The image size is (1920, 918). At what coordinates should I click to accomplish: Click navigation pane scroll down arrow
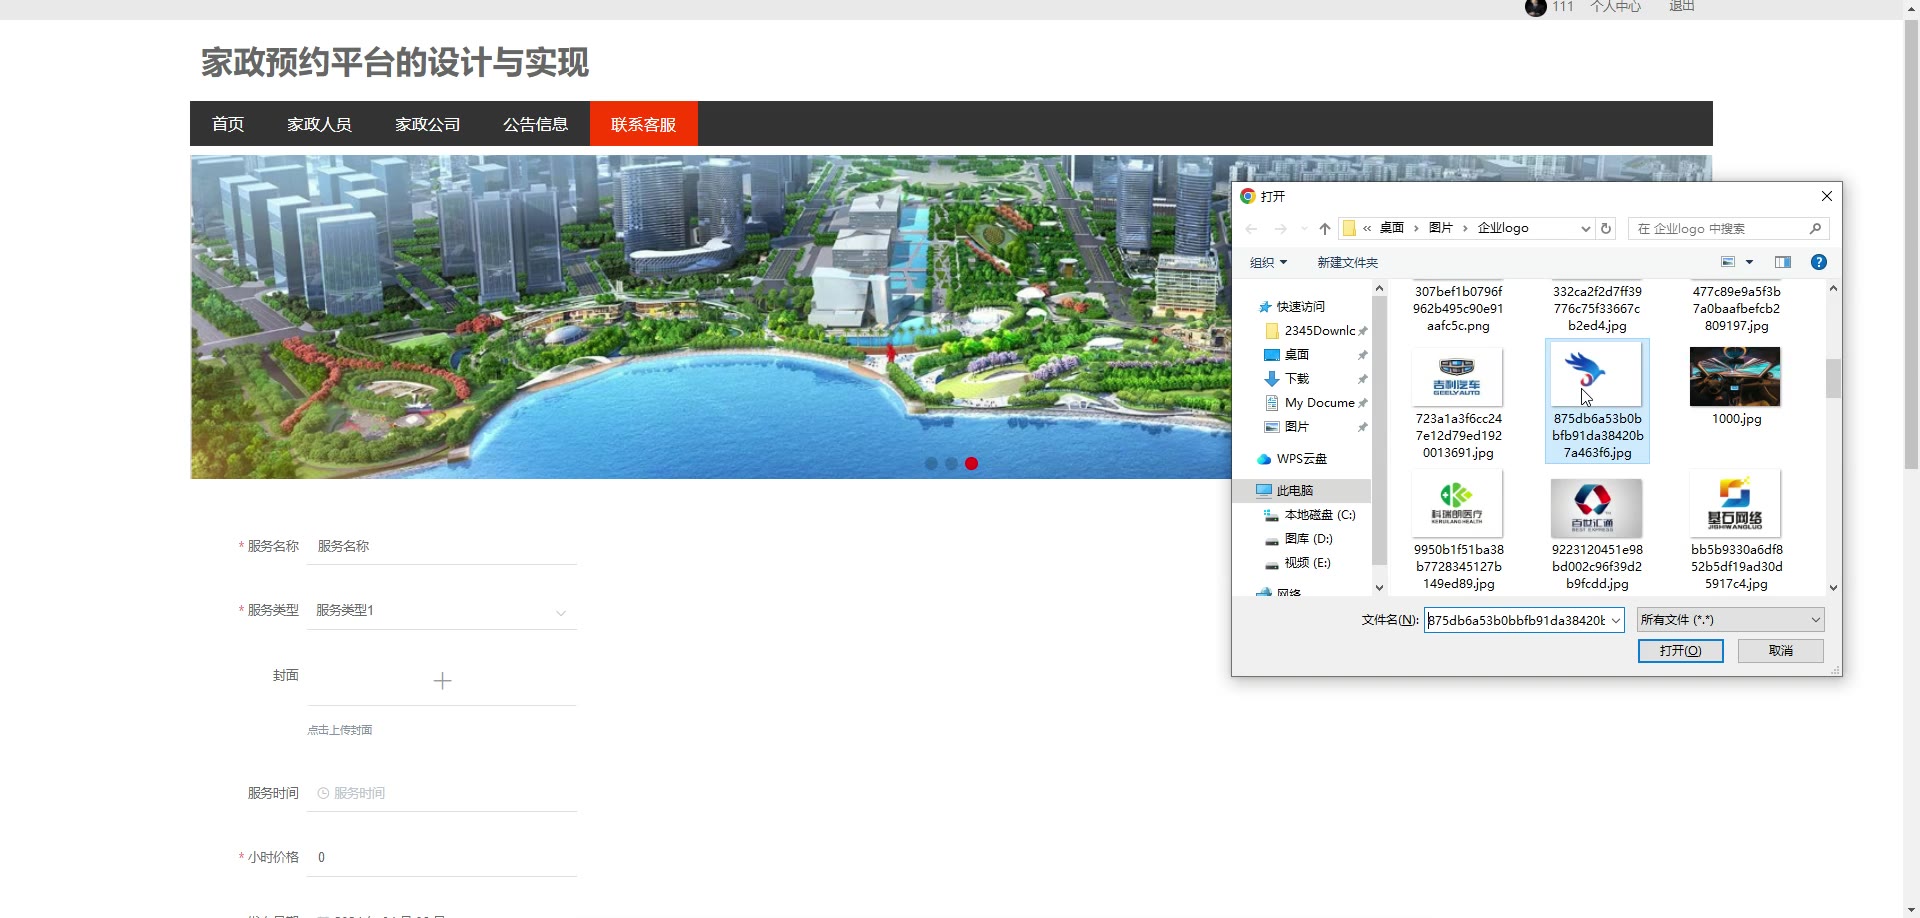pos(1379,588)
